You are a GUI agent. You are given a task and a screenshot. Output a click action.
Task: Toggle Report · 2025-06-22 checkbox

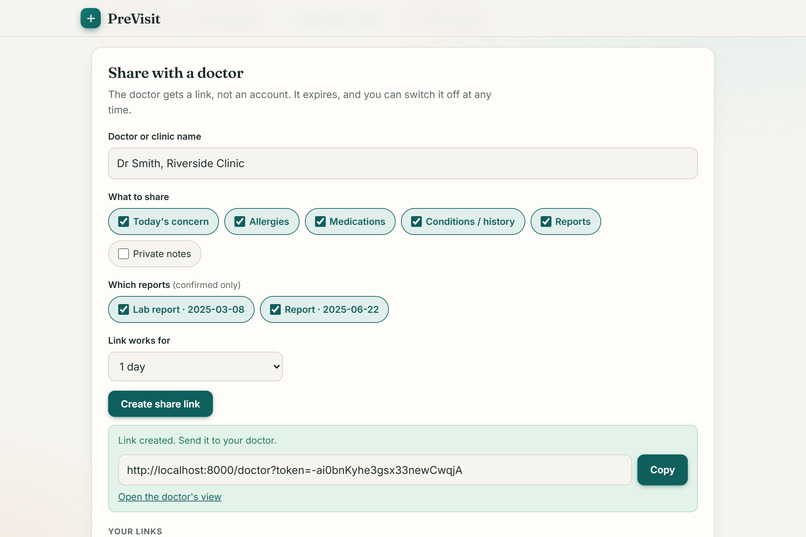coord(276,309)
